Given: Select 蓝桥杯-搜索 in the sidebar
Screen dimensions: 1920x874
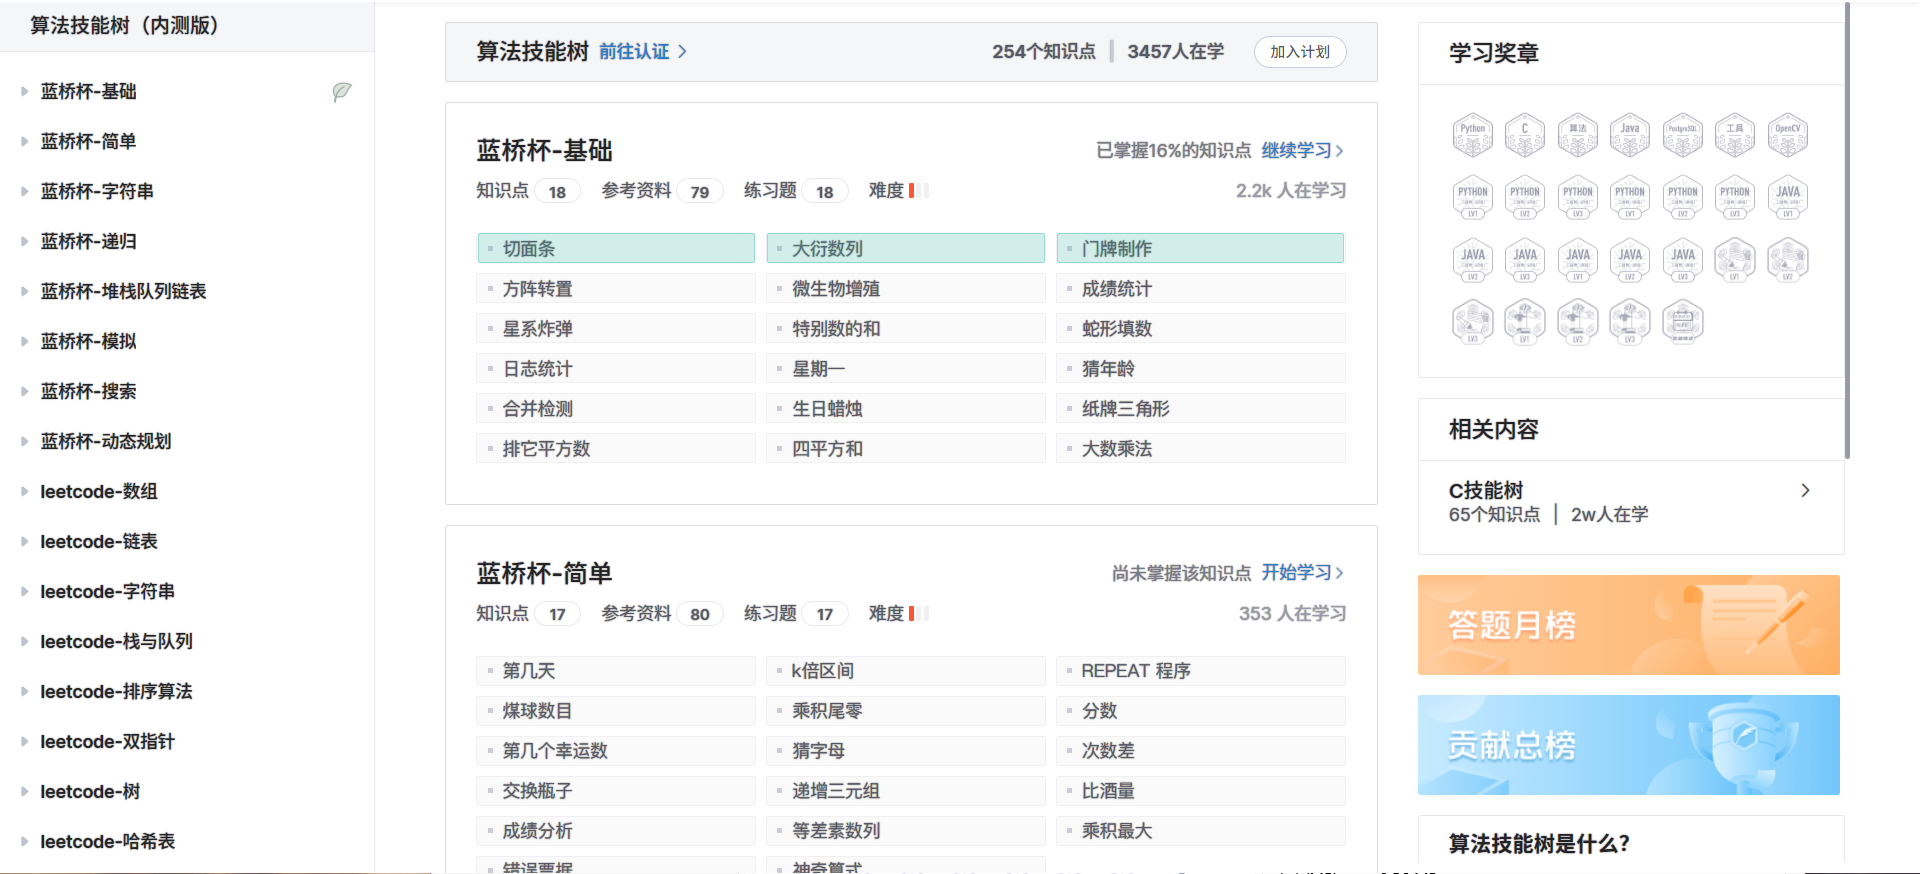Looking at the screenshot, I should (88, 391).
